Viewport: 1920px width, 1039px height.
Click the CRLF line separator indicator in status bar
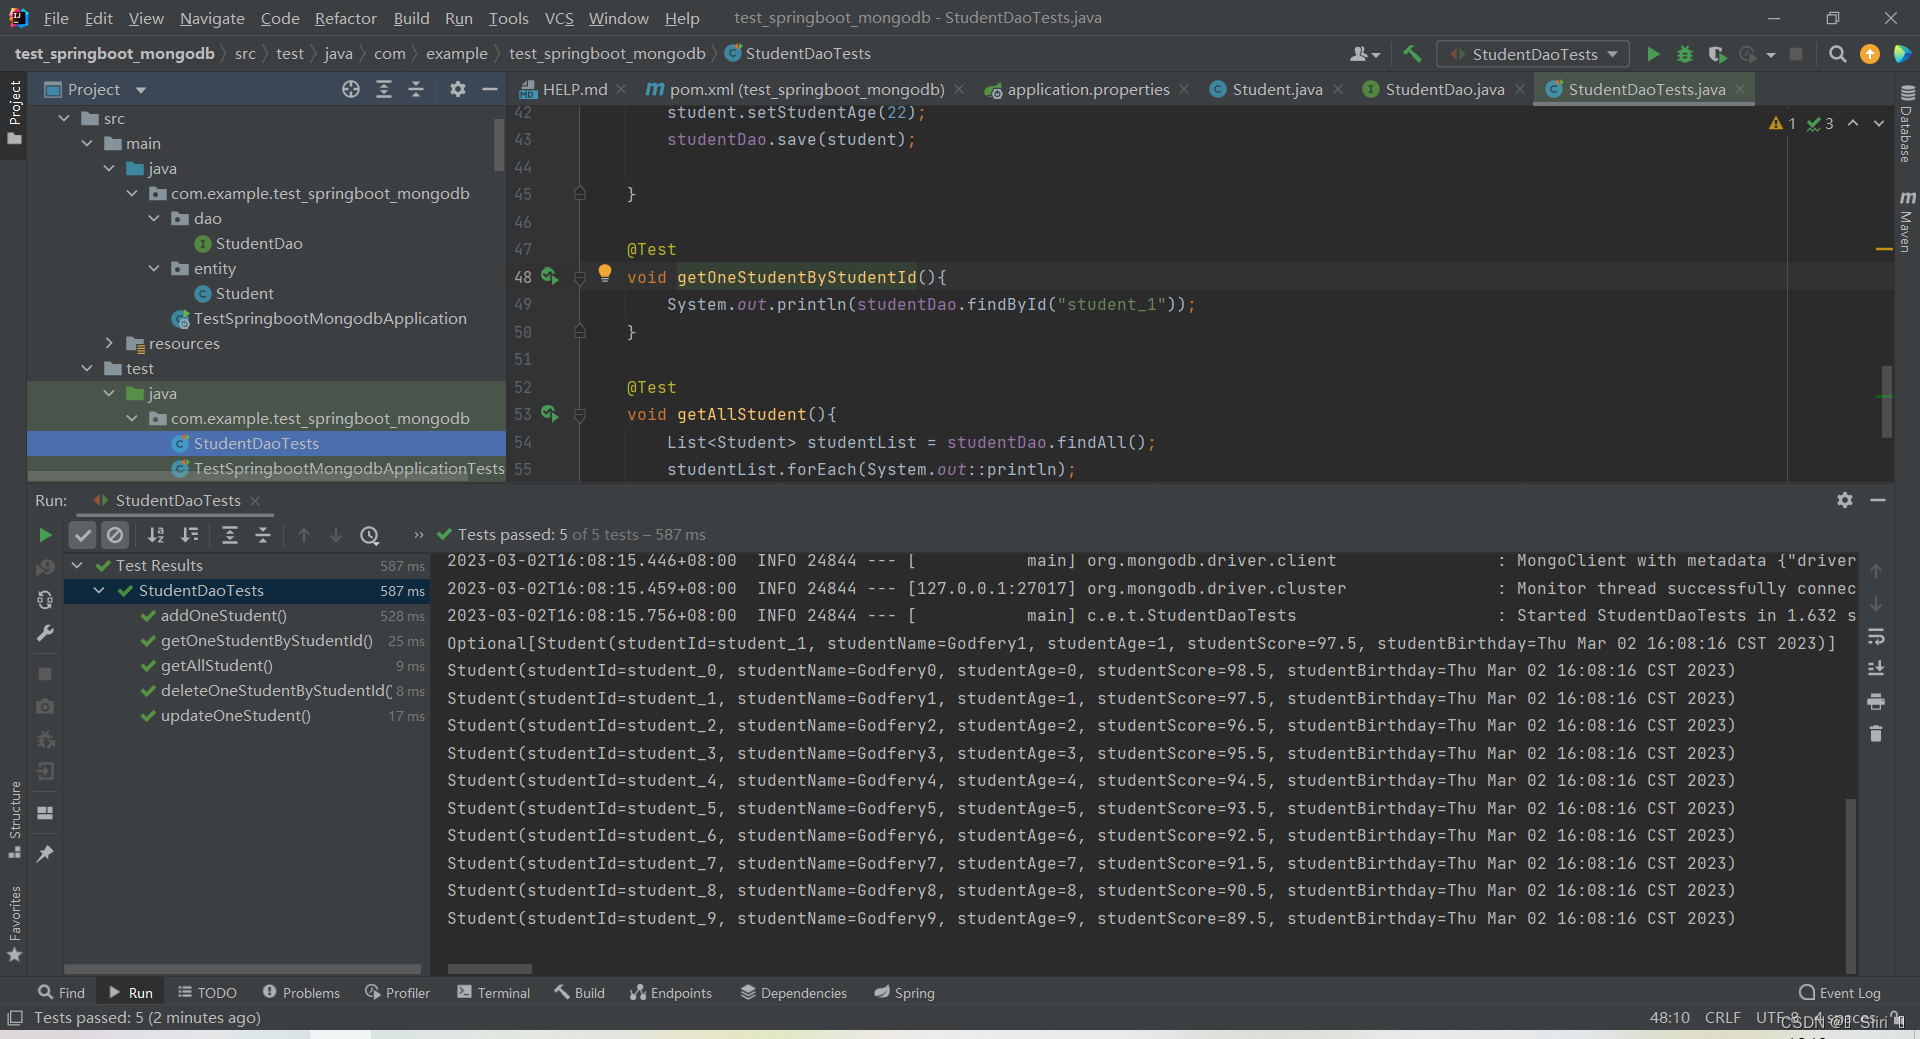pos(1723,1017)
